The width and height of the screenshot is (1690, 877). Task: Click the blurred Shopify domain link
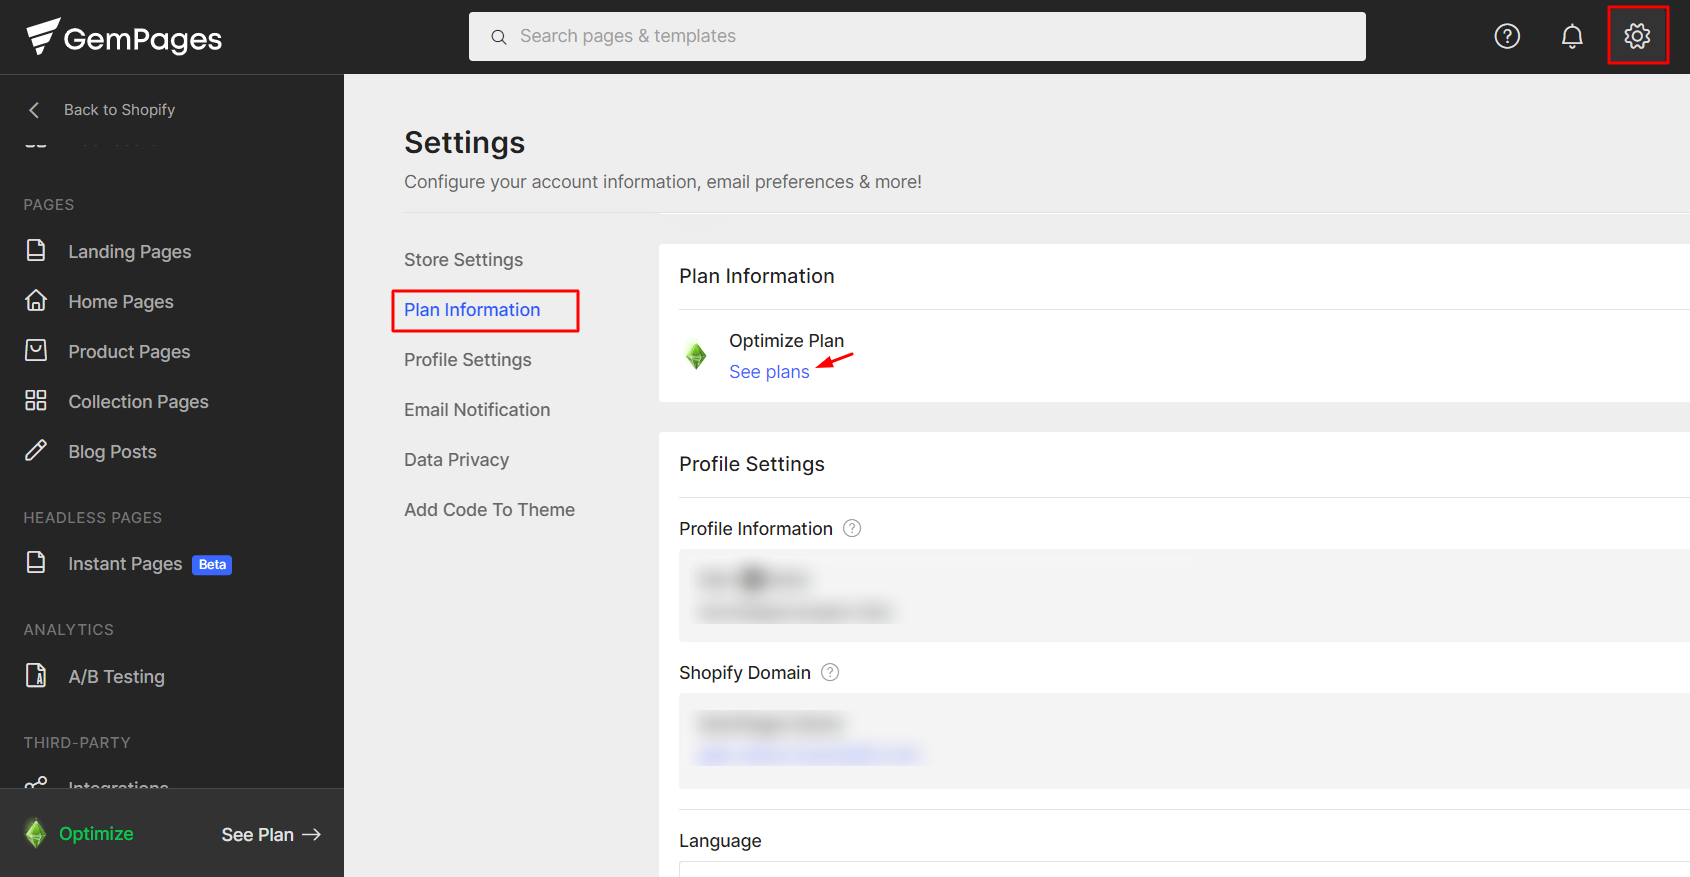808,754
